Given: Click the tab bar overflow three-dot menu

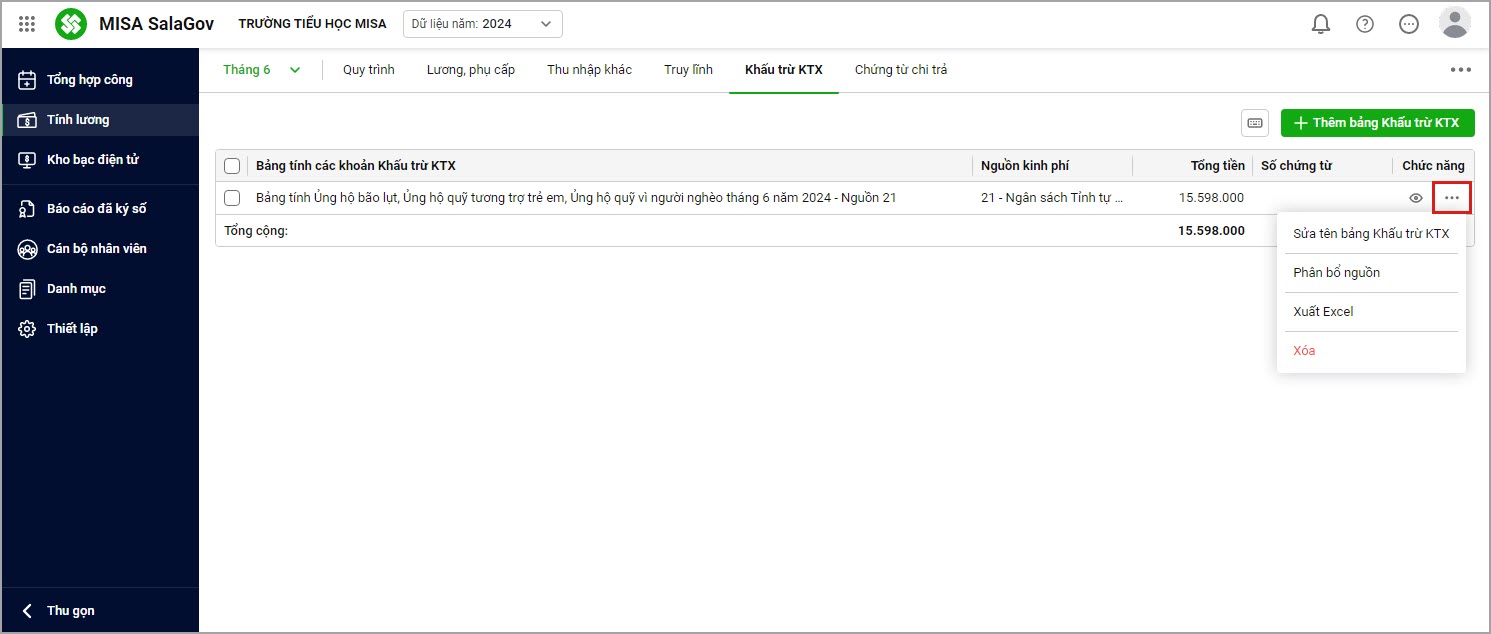Looking at the screenshot, I should tap(1460, 70).
